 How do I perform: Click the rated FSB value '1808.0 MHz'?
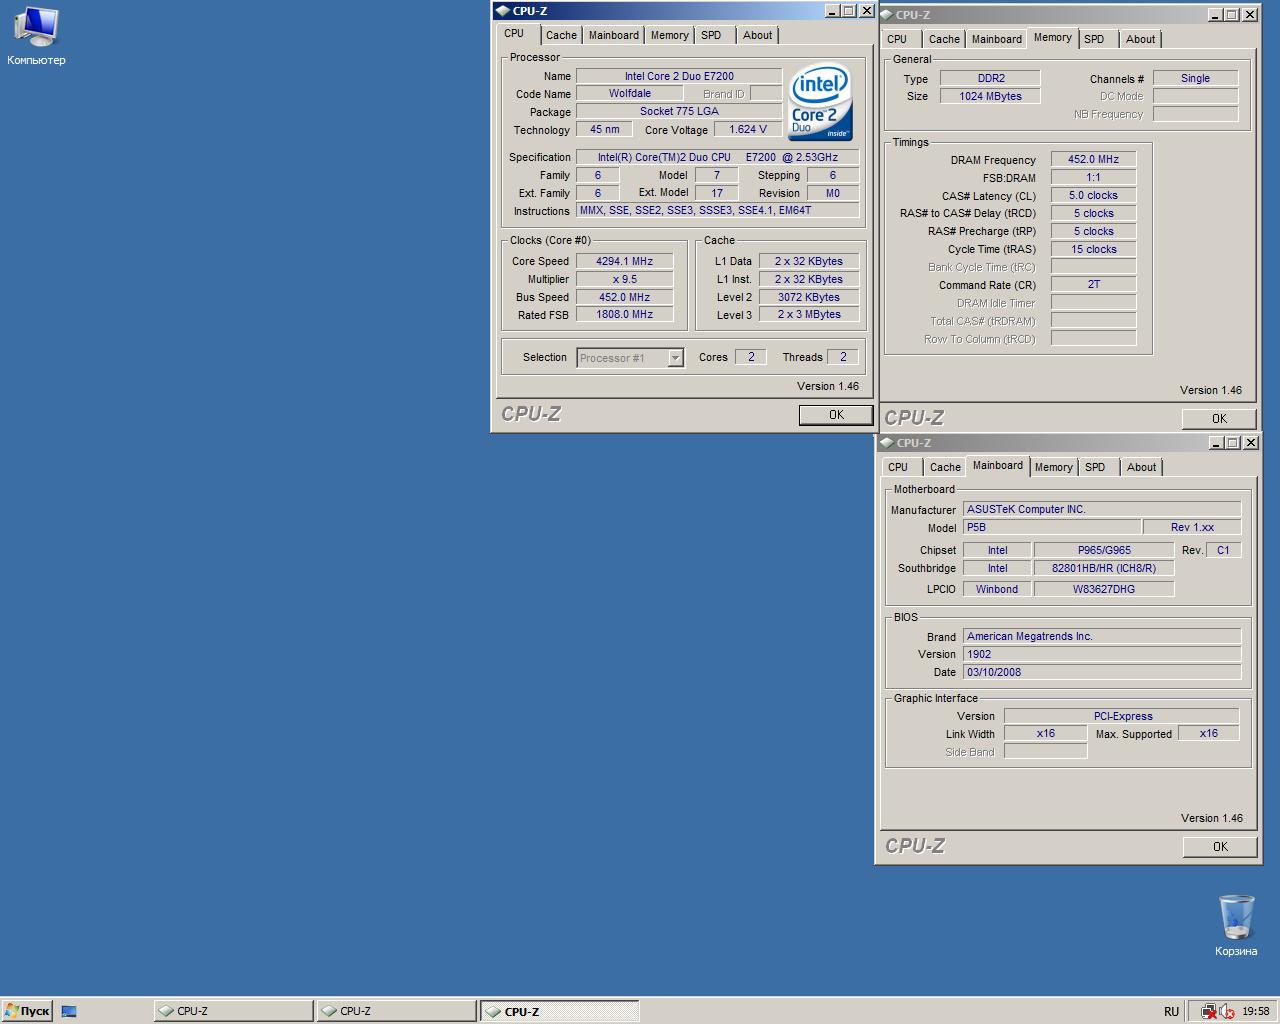[x=624, y=315]
